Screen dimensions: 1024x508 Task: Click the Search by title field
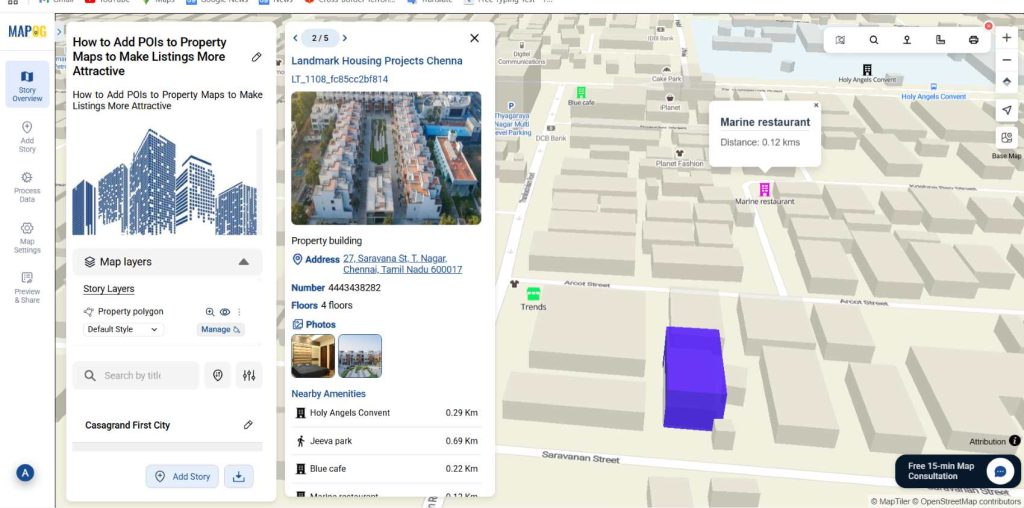pos(135,375)
